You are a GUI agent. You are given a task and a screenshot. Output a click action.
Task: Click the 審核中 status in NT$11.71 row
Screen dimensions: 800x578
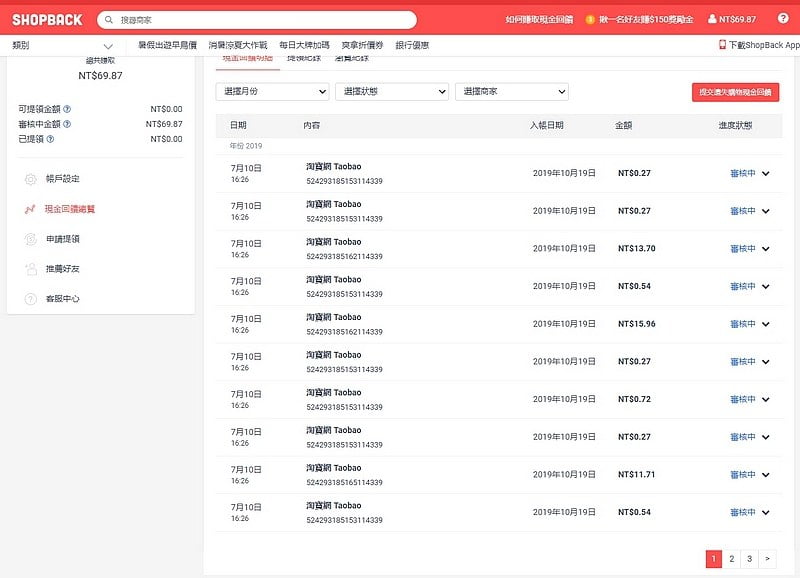[742, 475]
